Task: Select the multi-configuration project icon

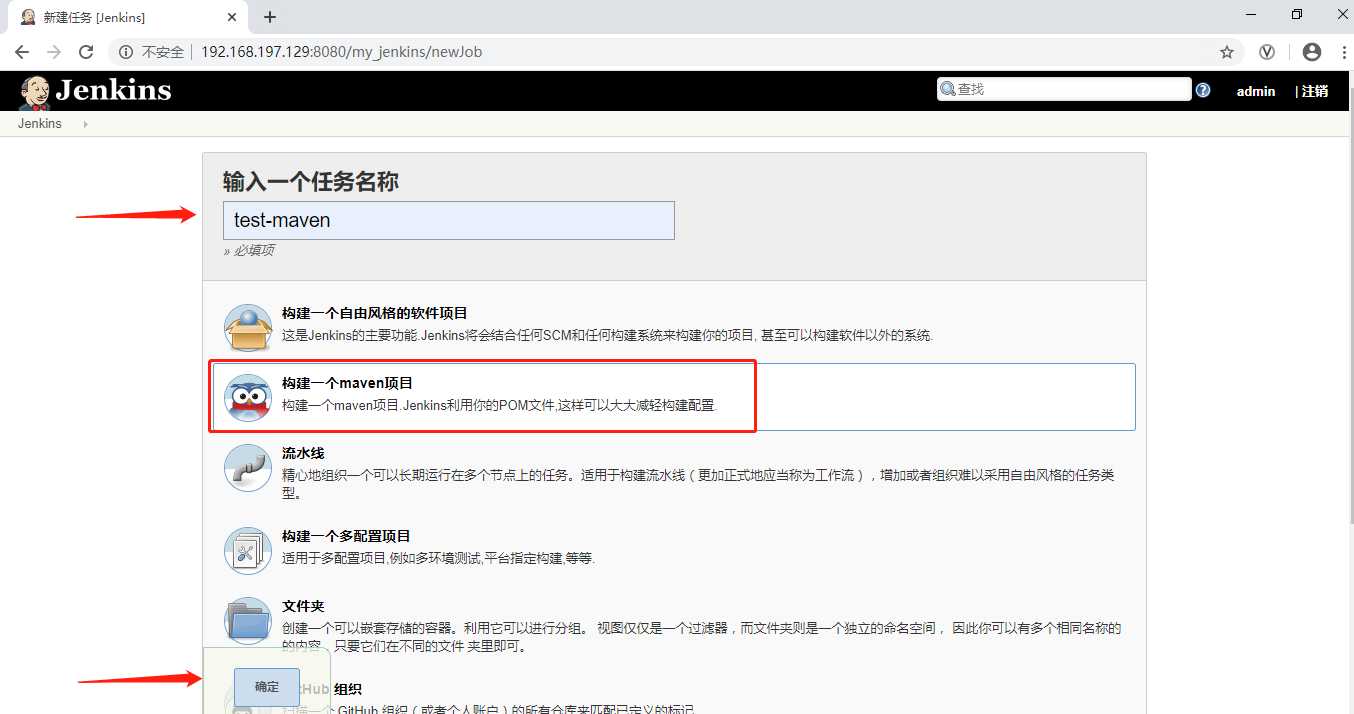Action: (248, 551)
